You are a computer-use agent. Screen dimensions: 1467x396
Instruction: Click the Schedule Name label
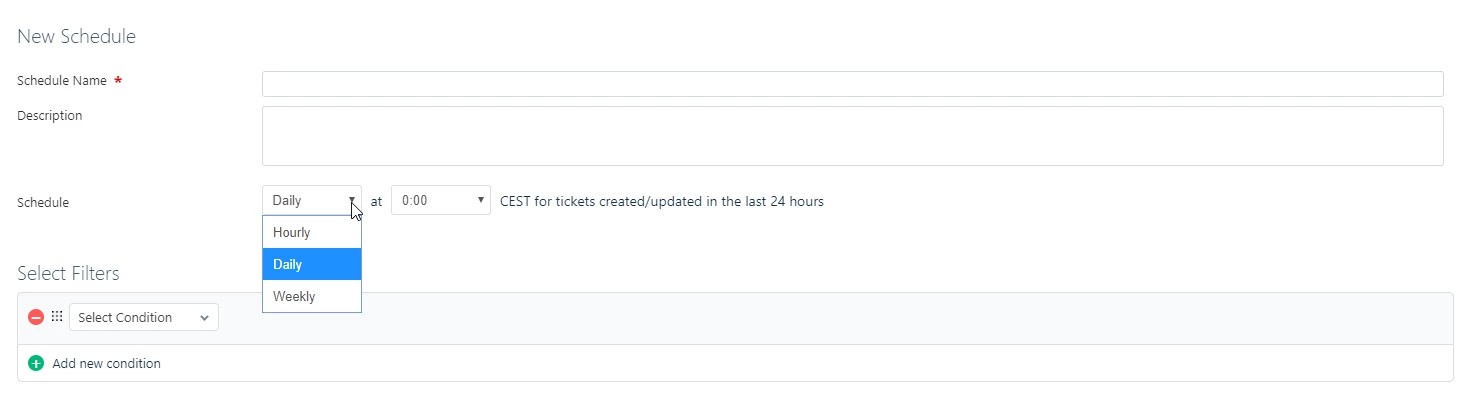tap(62, 81)
